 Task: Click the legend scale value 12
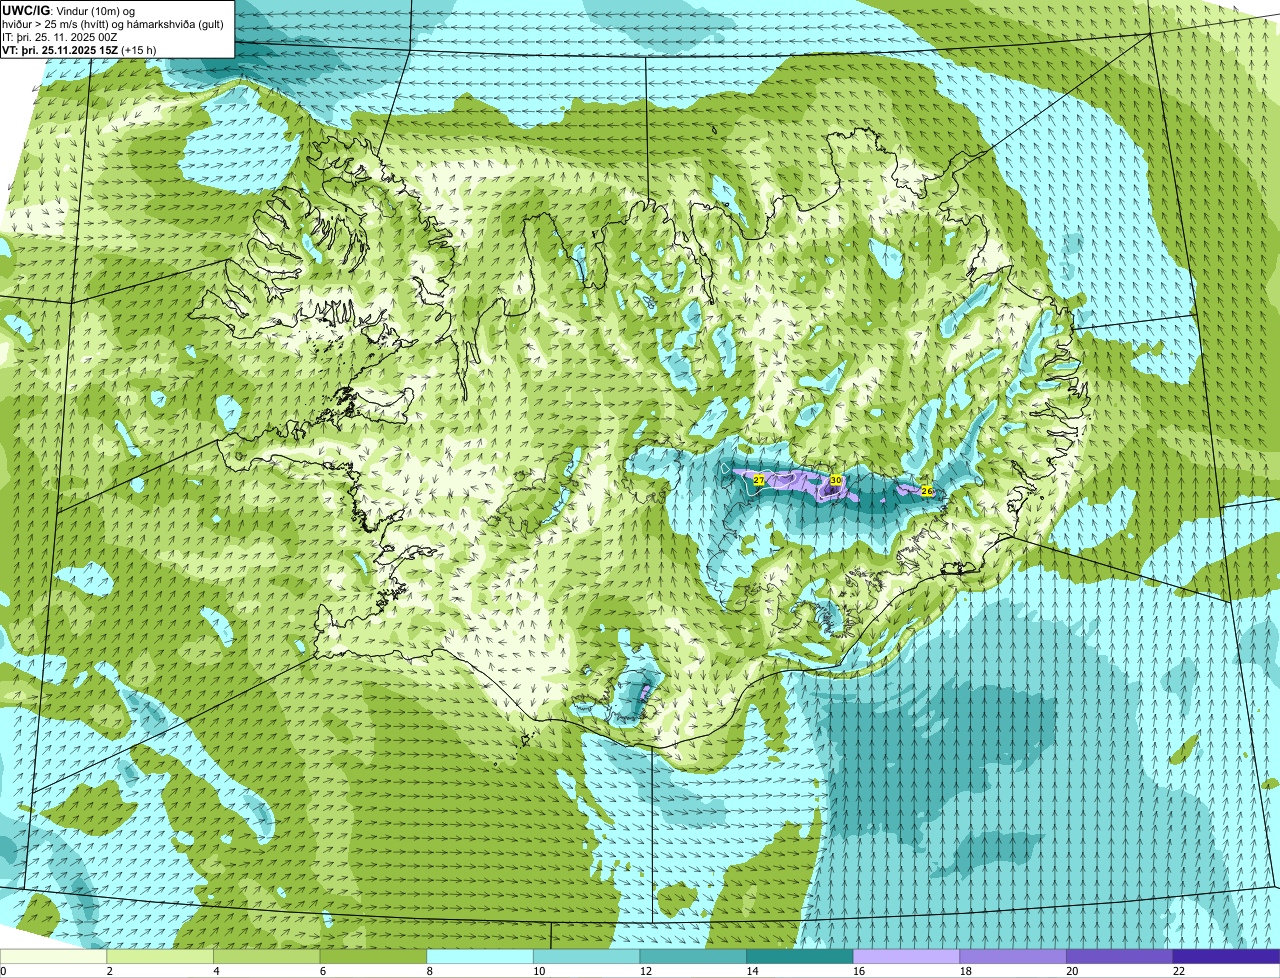coord(645,971)
